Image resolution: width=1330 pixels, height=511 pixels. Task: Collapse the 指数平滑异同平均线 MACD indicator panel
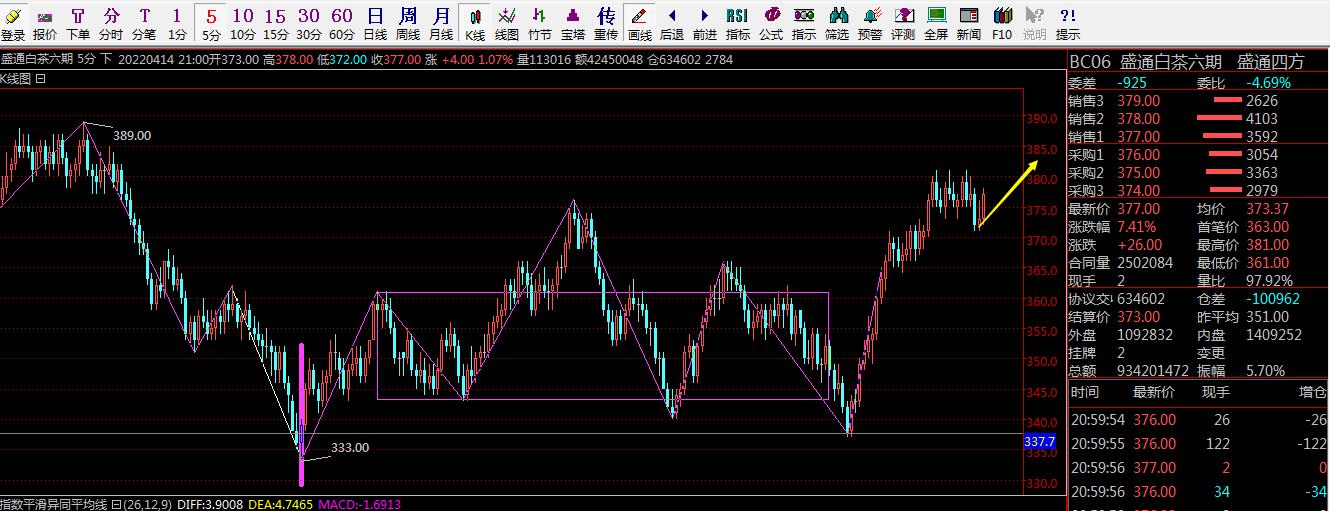click(x=116, y=504)
